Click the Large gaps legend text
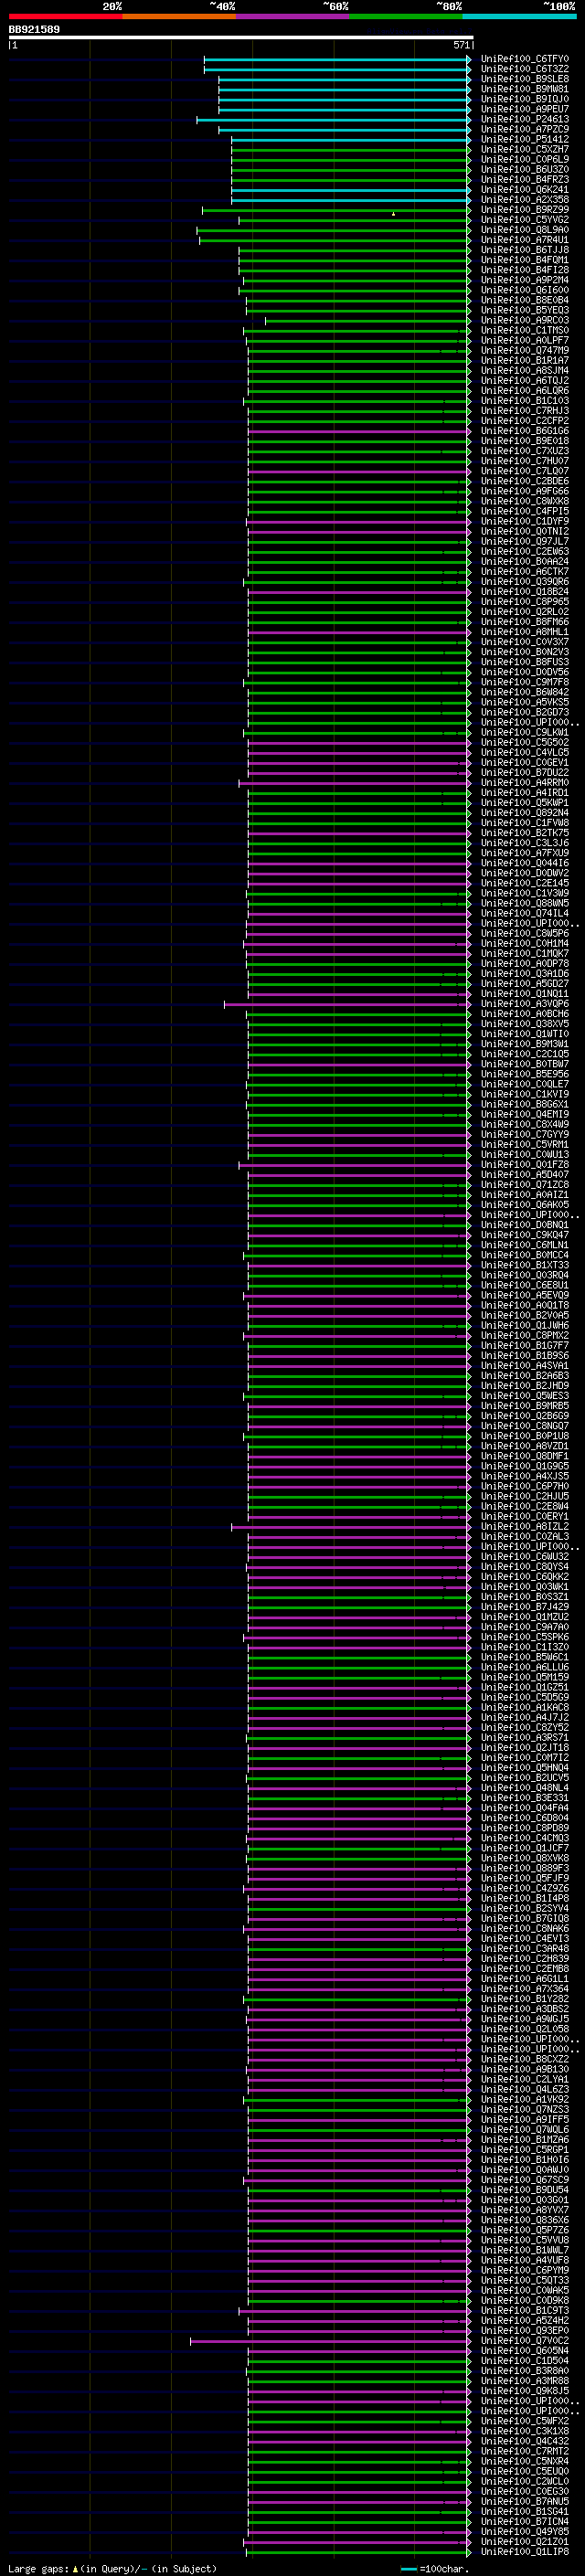This screenshot has height=2576, width=585. coord(112,2568)
